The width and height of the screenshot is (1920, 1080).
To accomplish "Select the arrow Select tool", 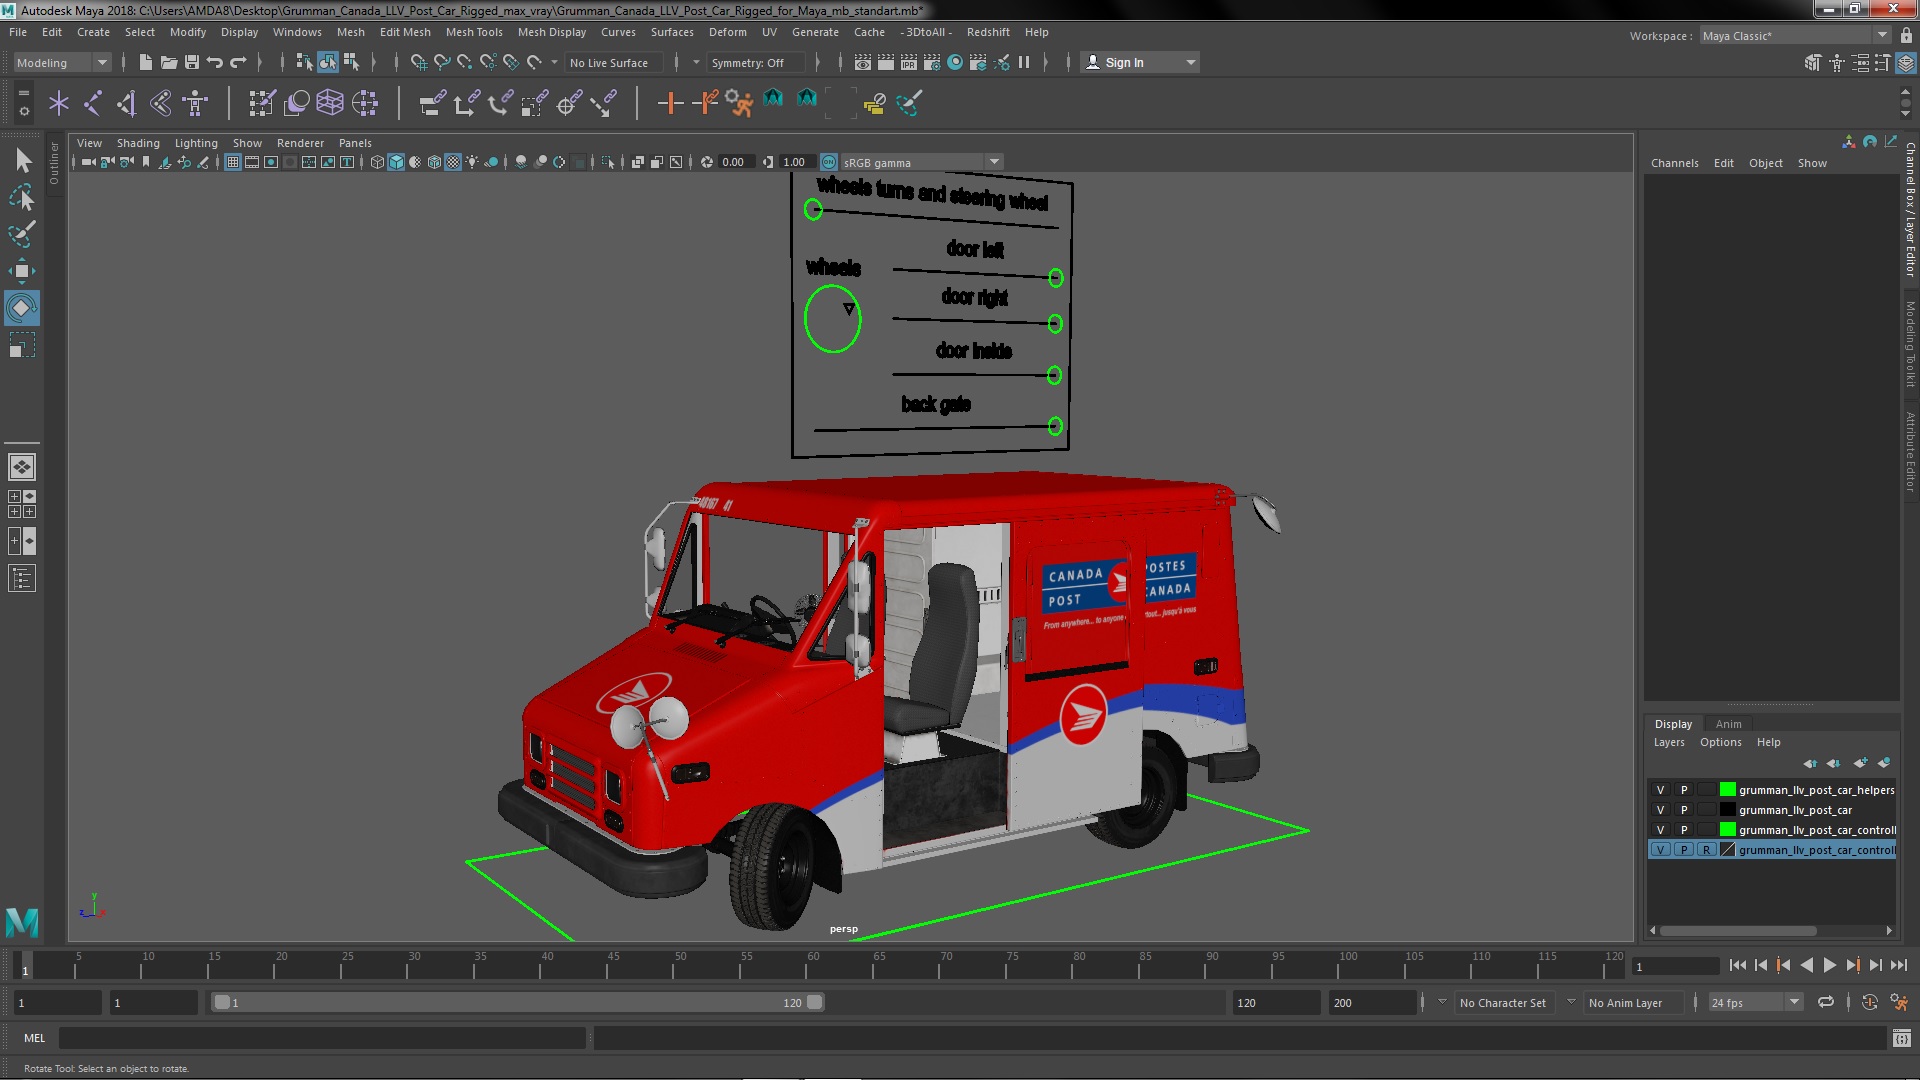I will pyautogui.click(x=22, y=160).
